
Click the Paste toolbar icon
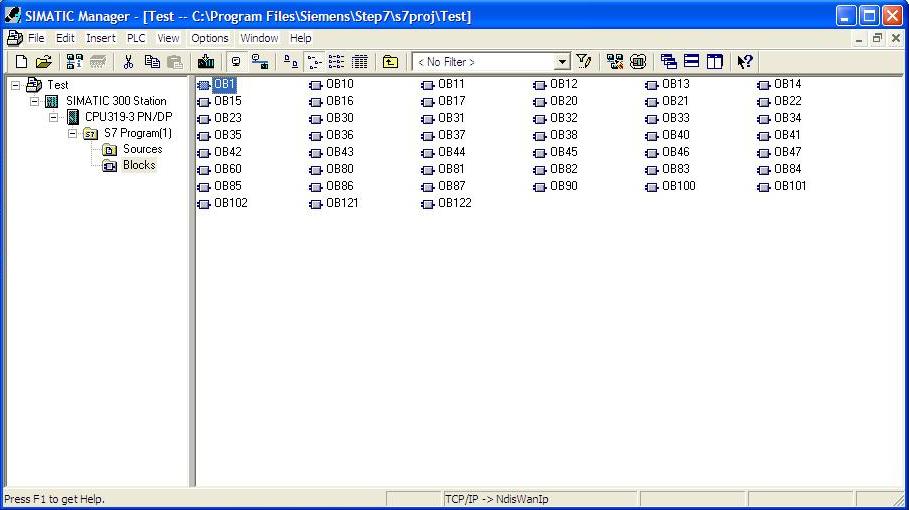tap(174, 61)
